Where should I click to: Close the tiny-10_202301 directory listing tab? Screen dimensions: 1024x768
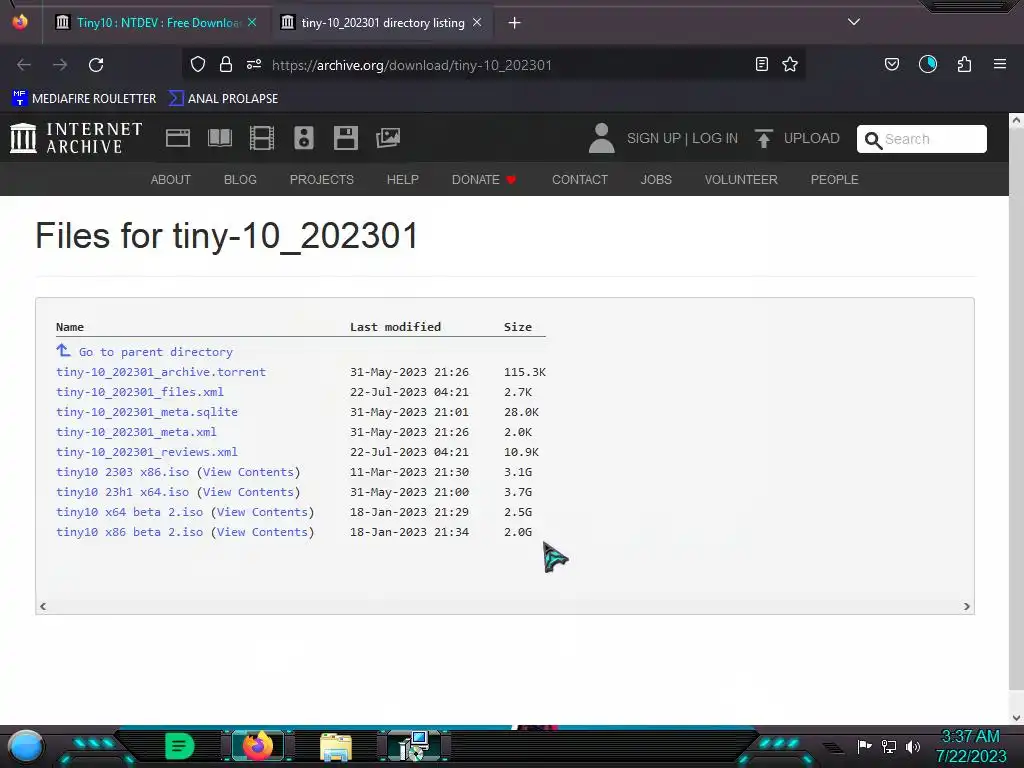(x=477, y=22)
